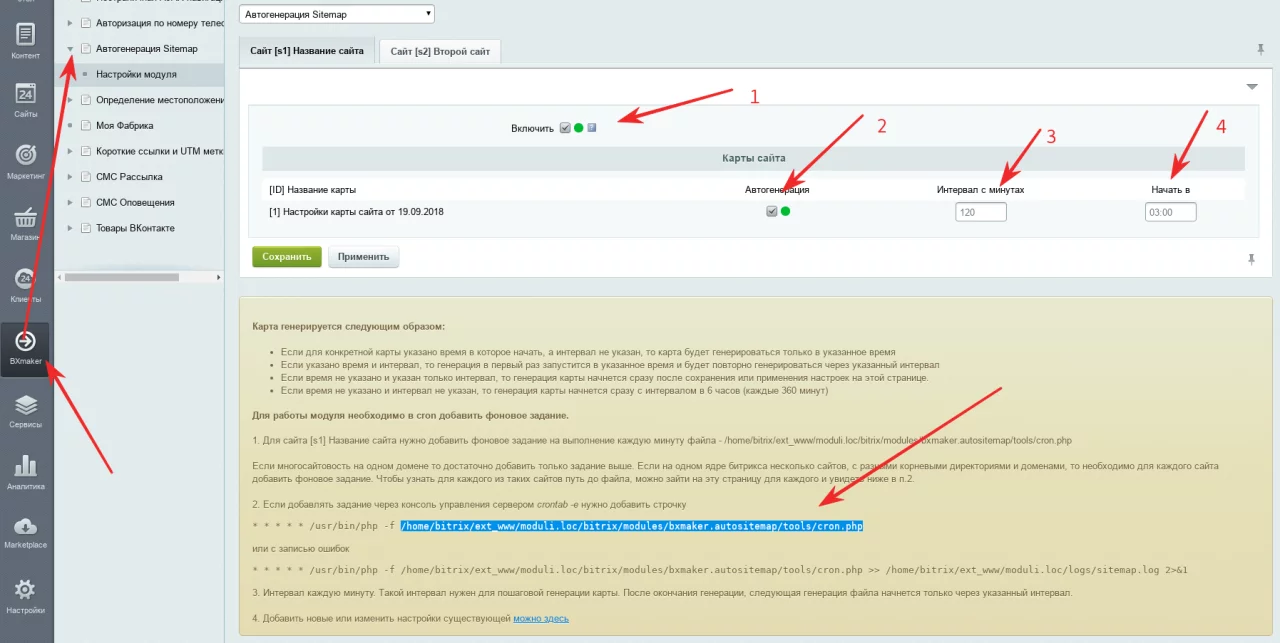Switch to the Сайт [s2] Второй сайт tab

point(440,51)
